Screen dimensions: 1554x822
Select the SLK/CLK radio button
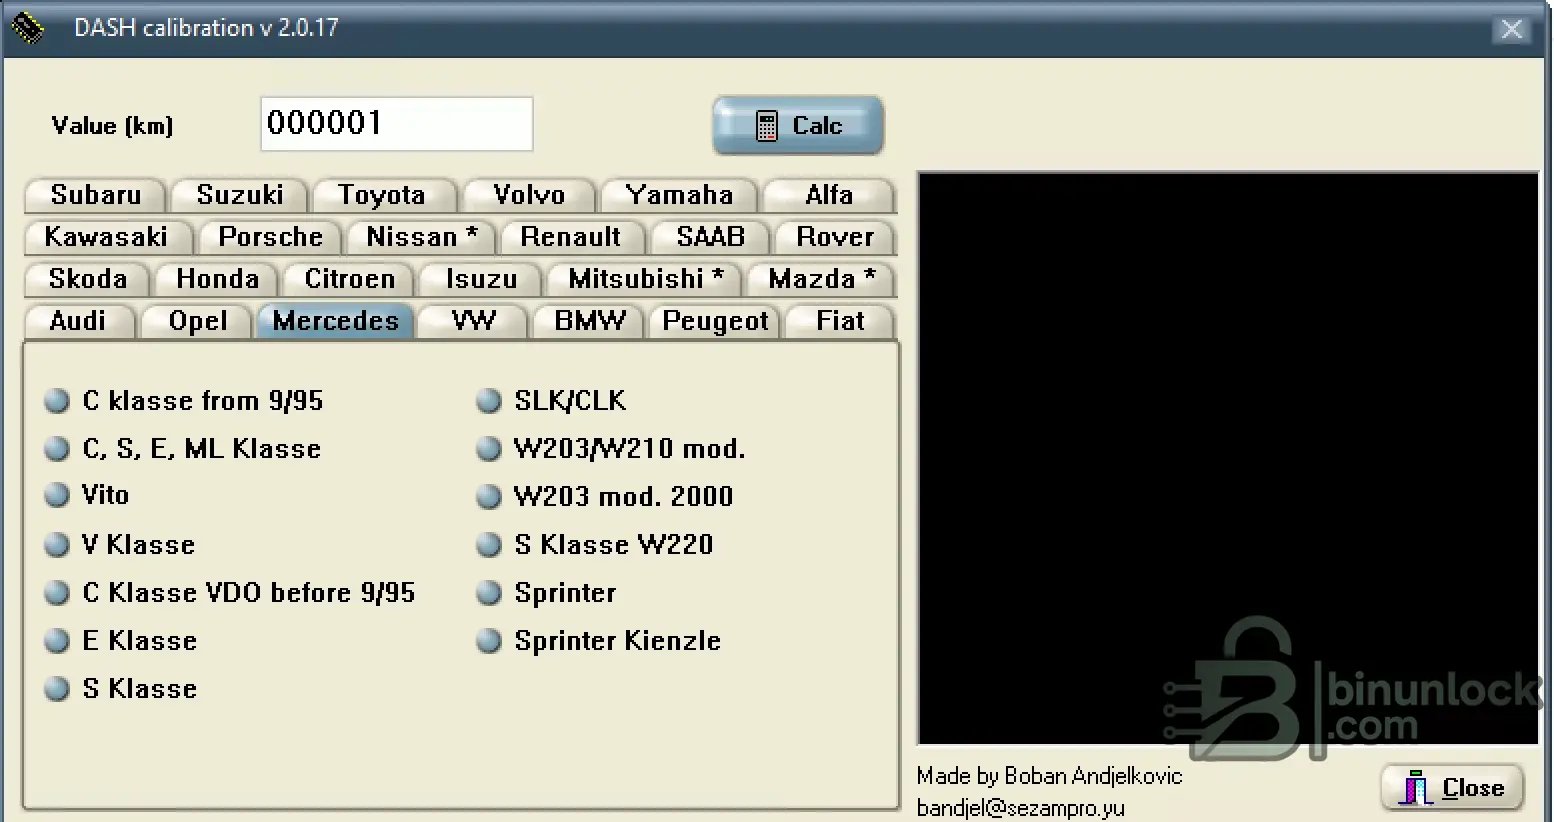click(489, 401)
